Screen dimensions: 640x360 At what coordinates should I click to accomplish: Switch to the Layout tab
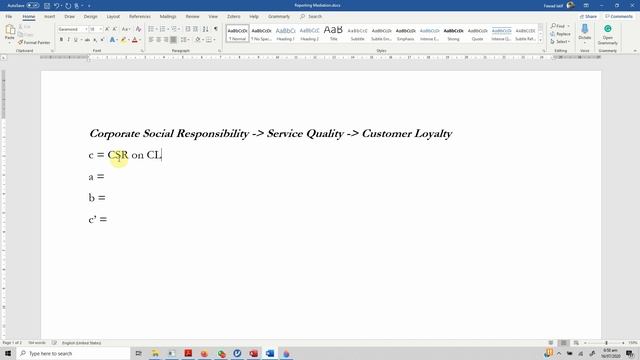click(x=113, y=17)
